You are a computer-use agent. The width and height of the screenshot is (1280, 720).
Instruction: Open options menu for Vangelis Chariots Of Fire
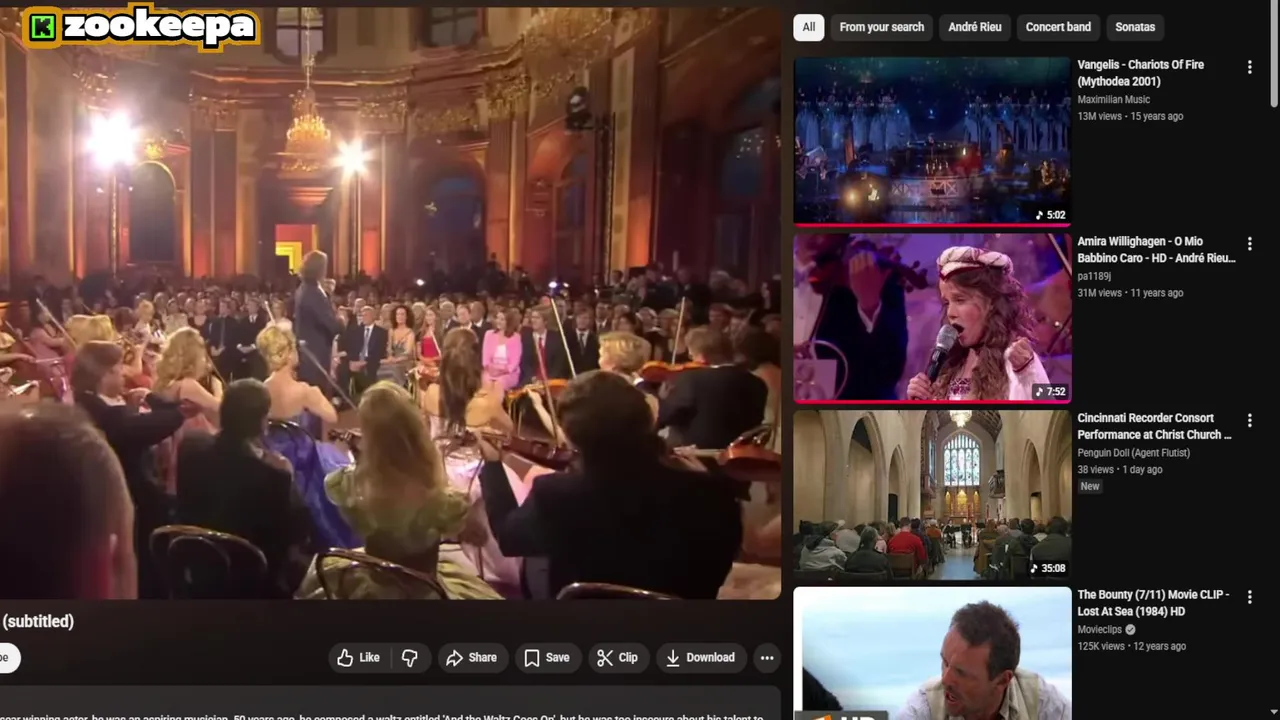pyautogui.click(x=1249, y=67)
